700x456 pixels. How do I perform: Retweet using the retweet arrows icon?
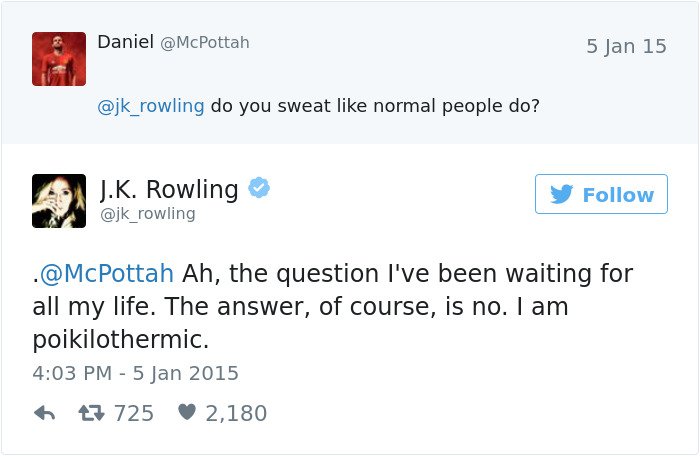coord(92,413)
